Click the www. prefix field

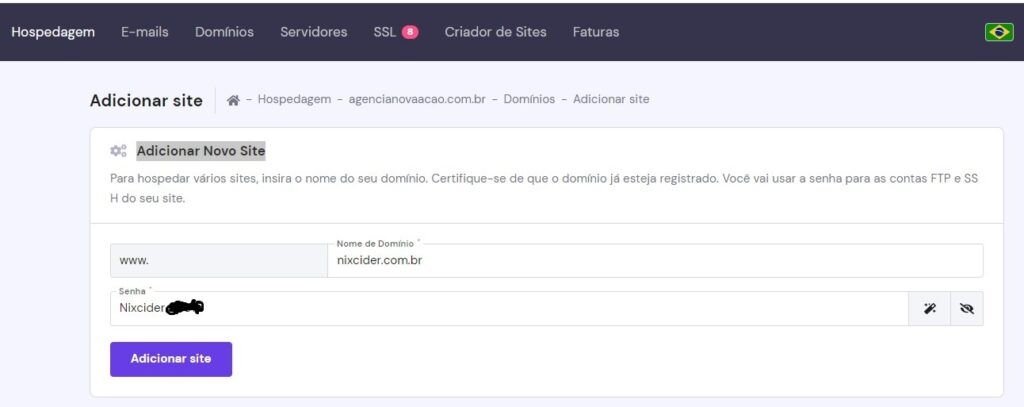pos(218,261)
